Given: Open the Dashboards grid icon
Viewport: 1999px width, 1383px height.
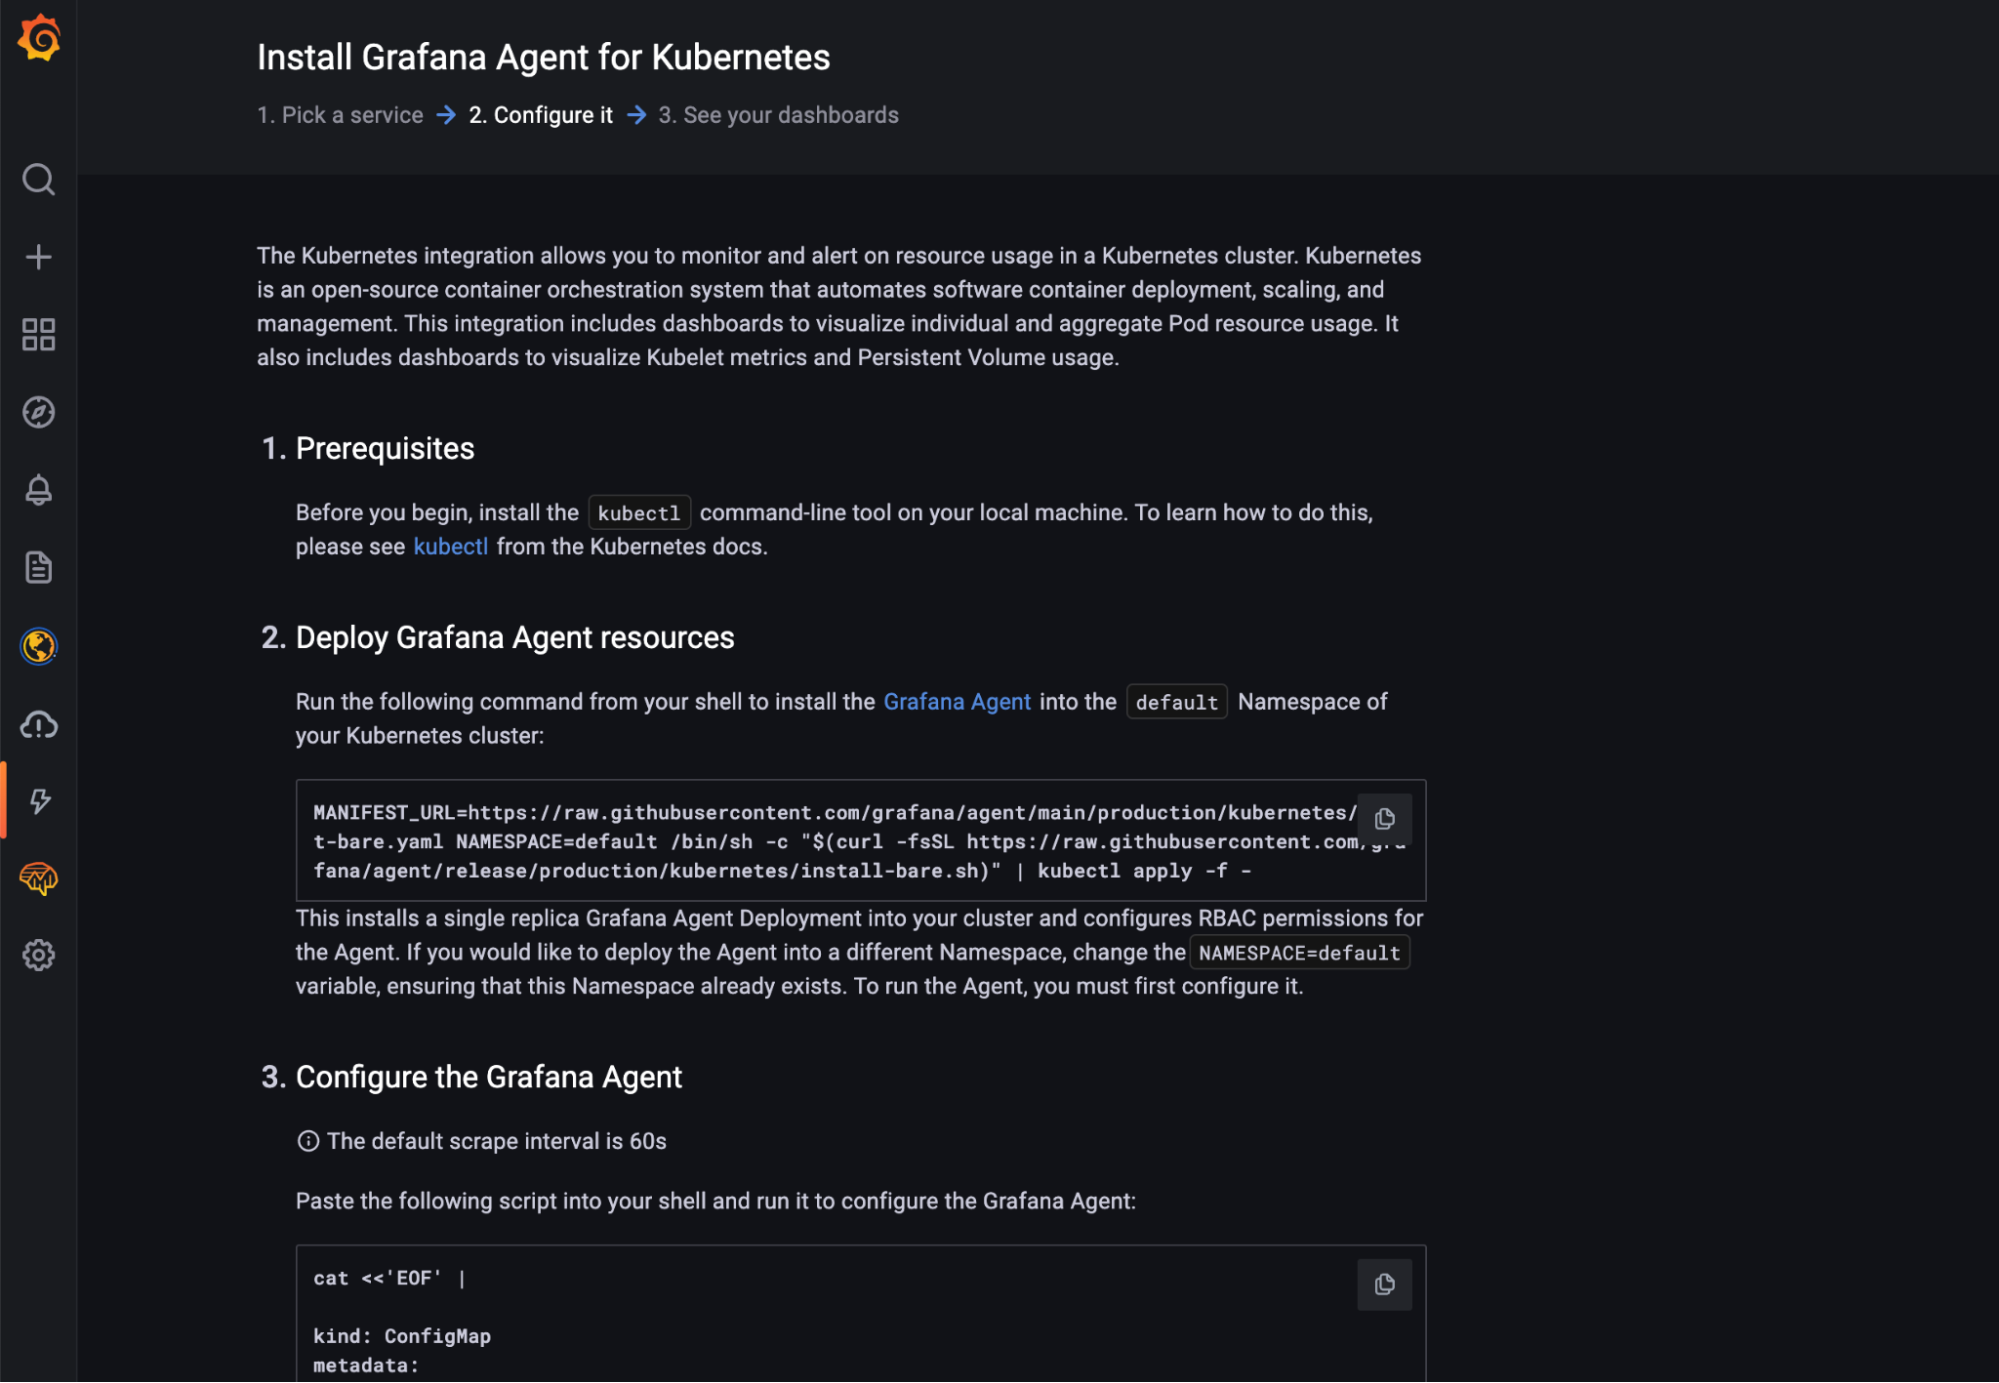Looking at the screenshot, I should click(x=39, y=334).
